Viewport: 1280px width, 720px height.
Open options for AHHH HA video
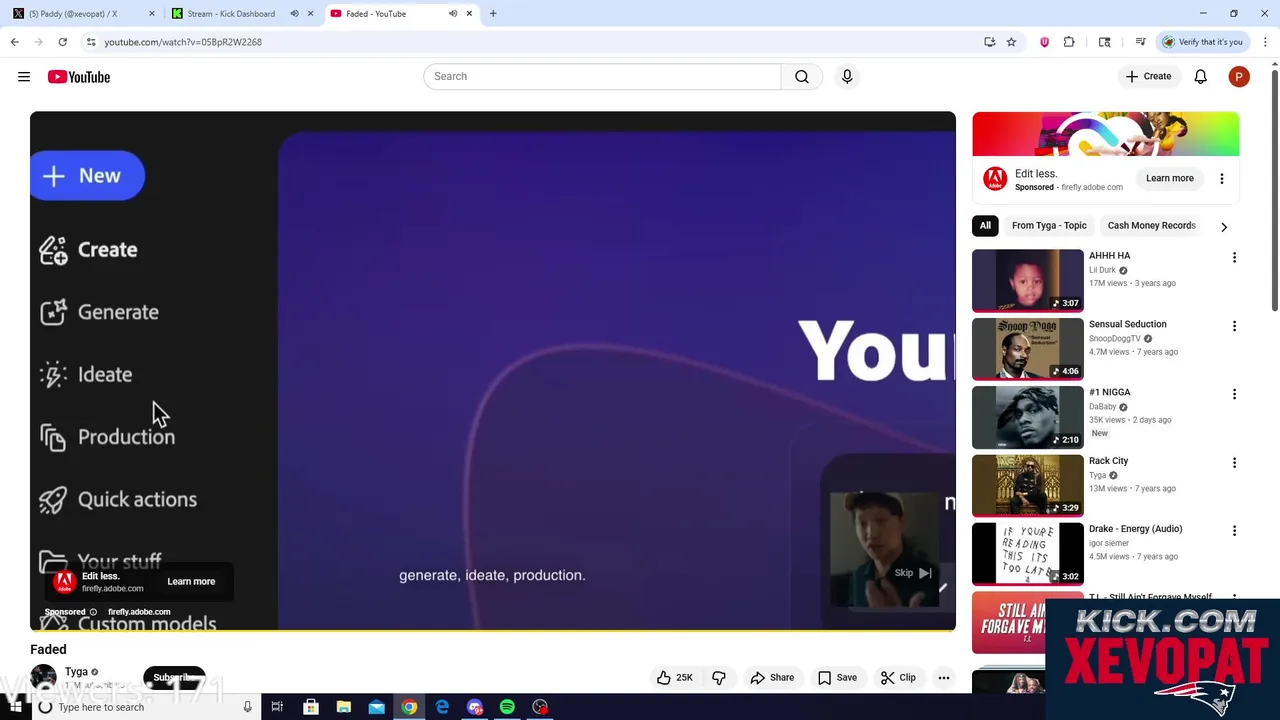pos(1234,258)
